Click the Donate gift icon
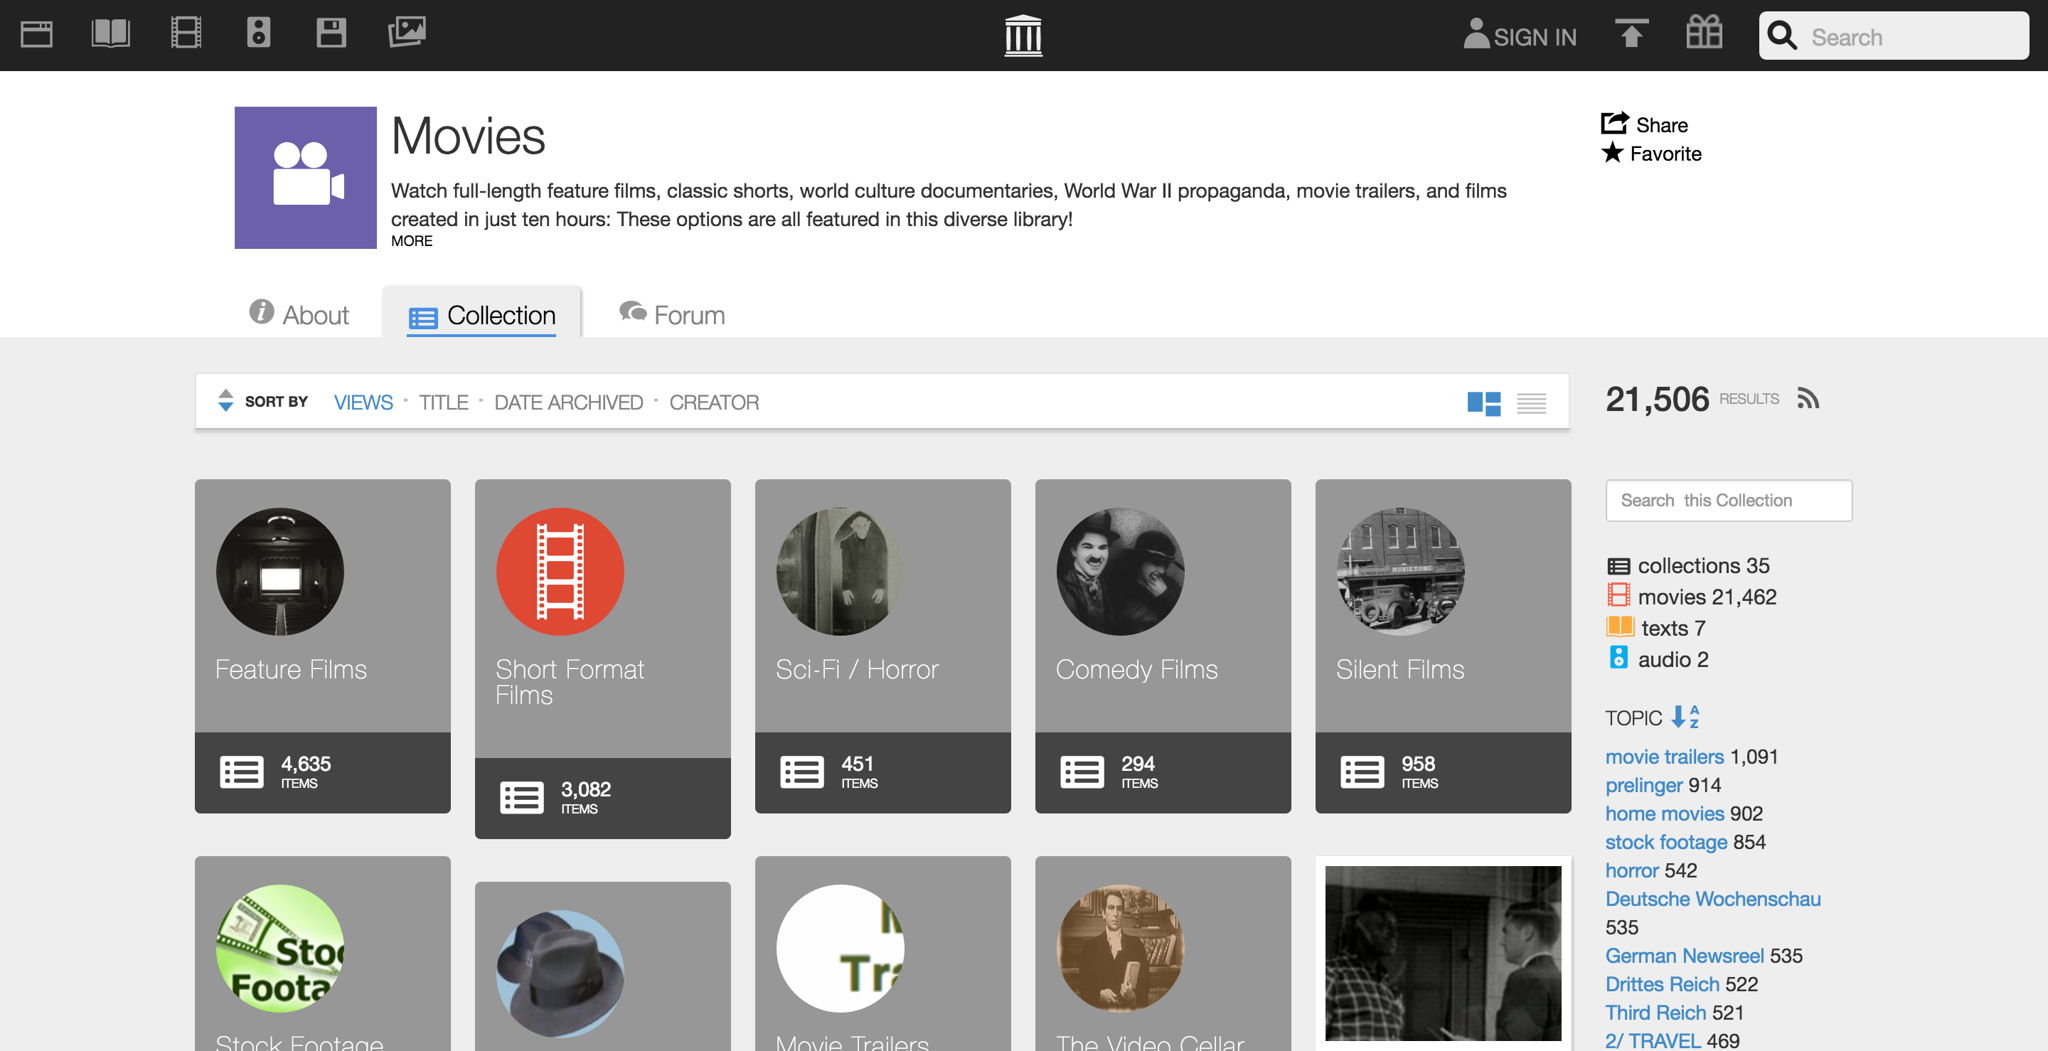Screen dimensions: 2048x1051 (1704, 33)
